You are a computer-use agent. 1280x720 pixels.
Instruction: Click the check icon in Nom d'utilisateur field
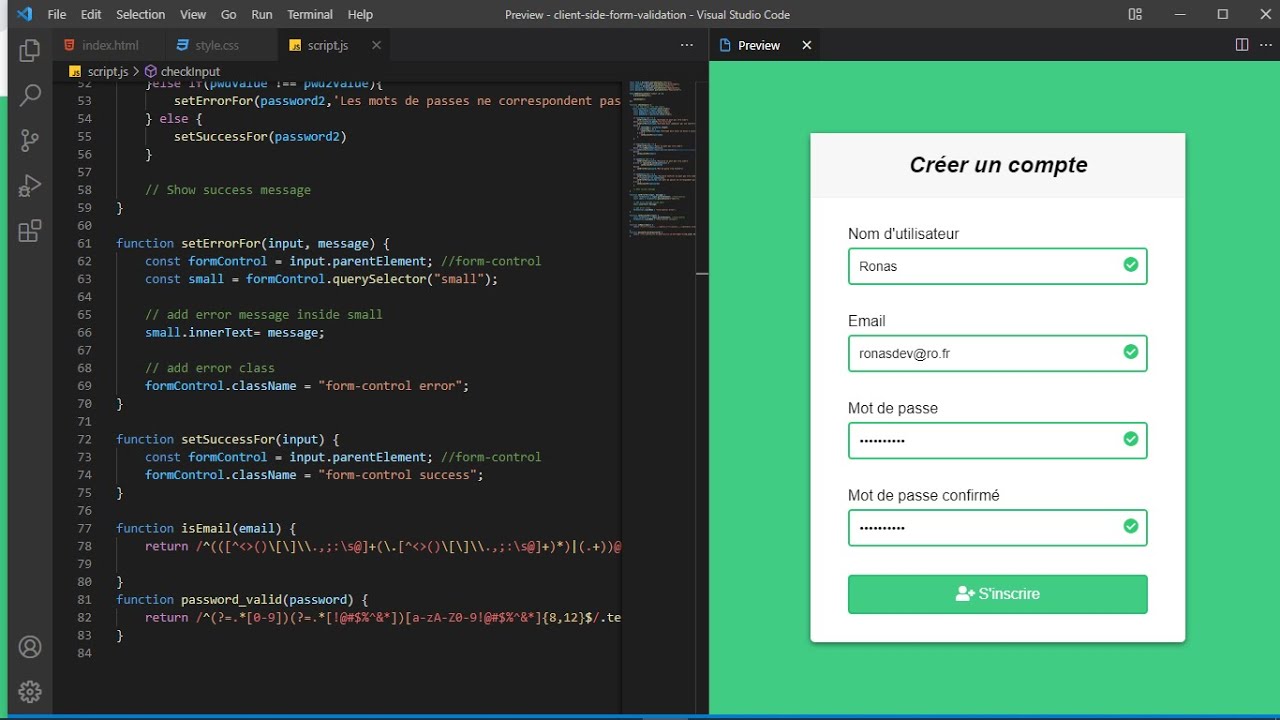click(1130, 265)
